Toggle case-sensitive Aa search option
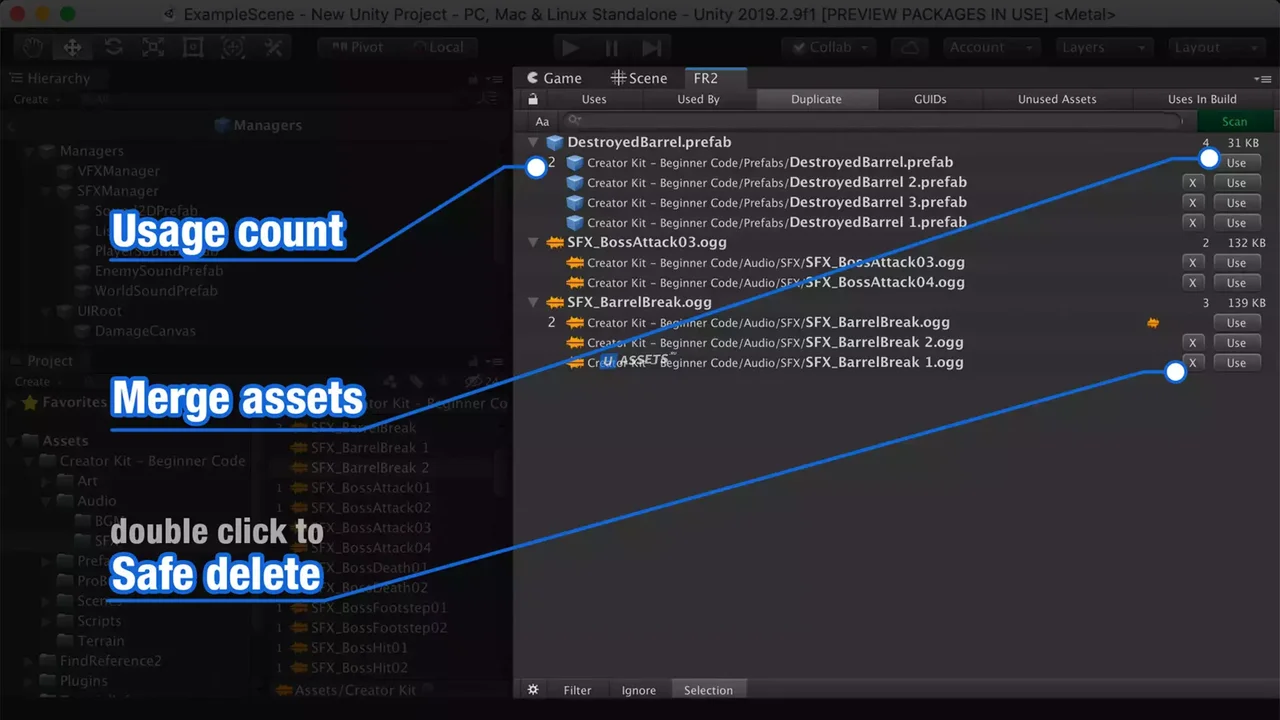This screenshot has width=1280, height=720. tap(542, 121)
